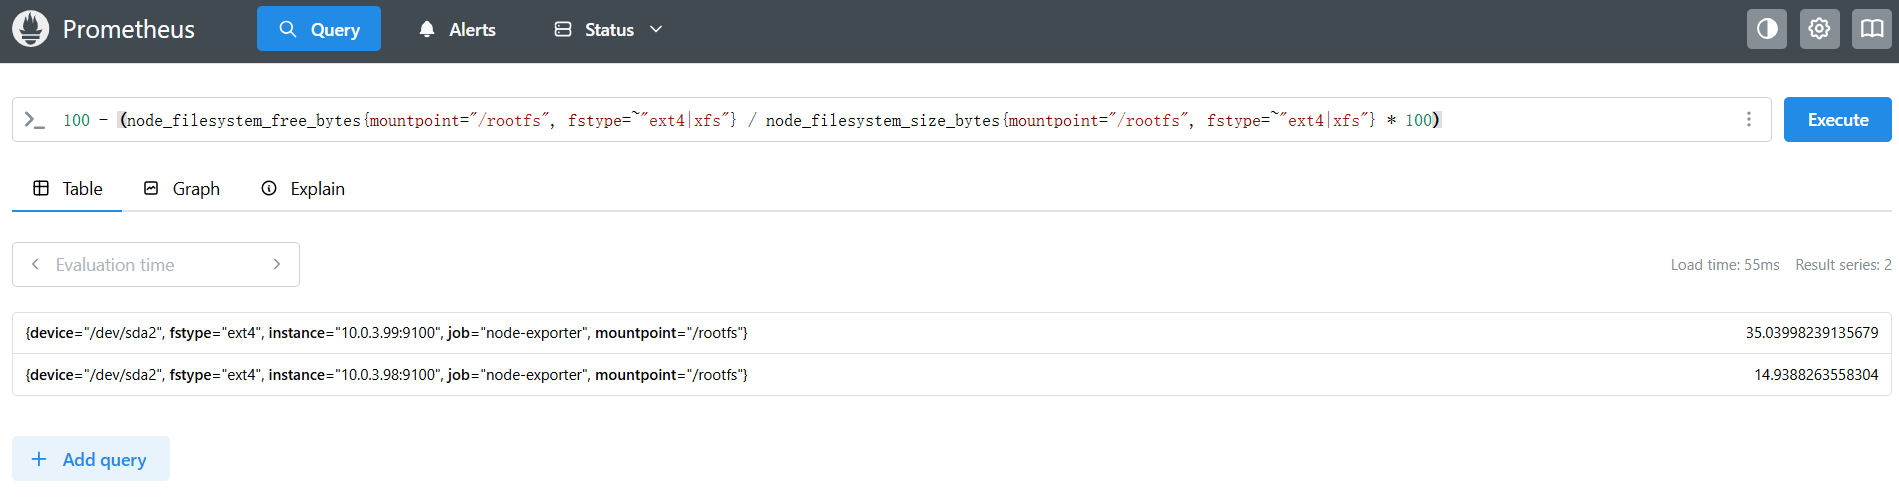Open the Prometheus home title link
This screenshot has height=497, width=1899.
(x=128, y=29)
